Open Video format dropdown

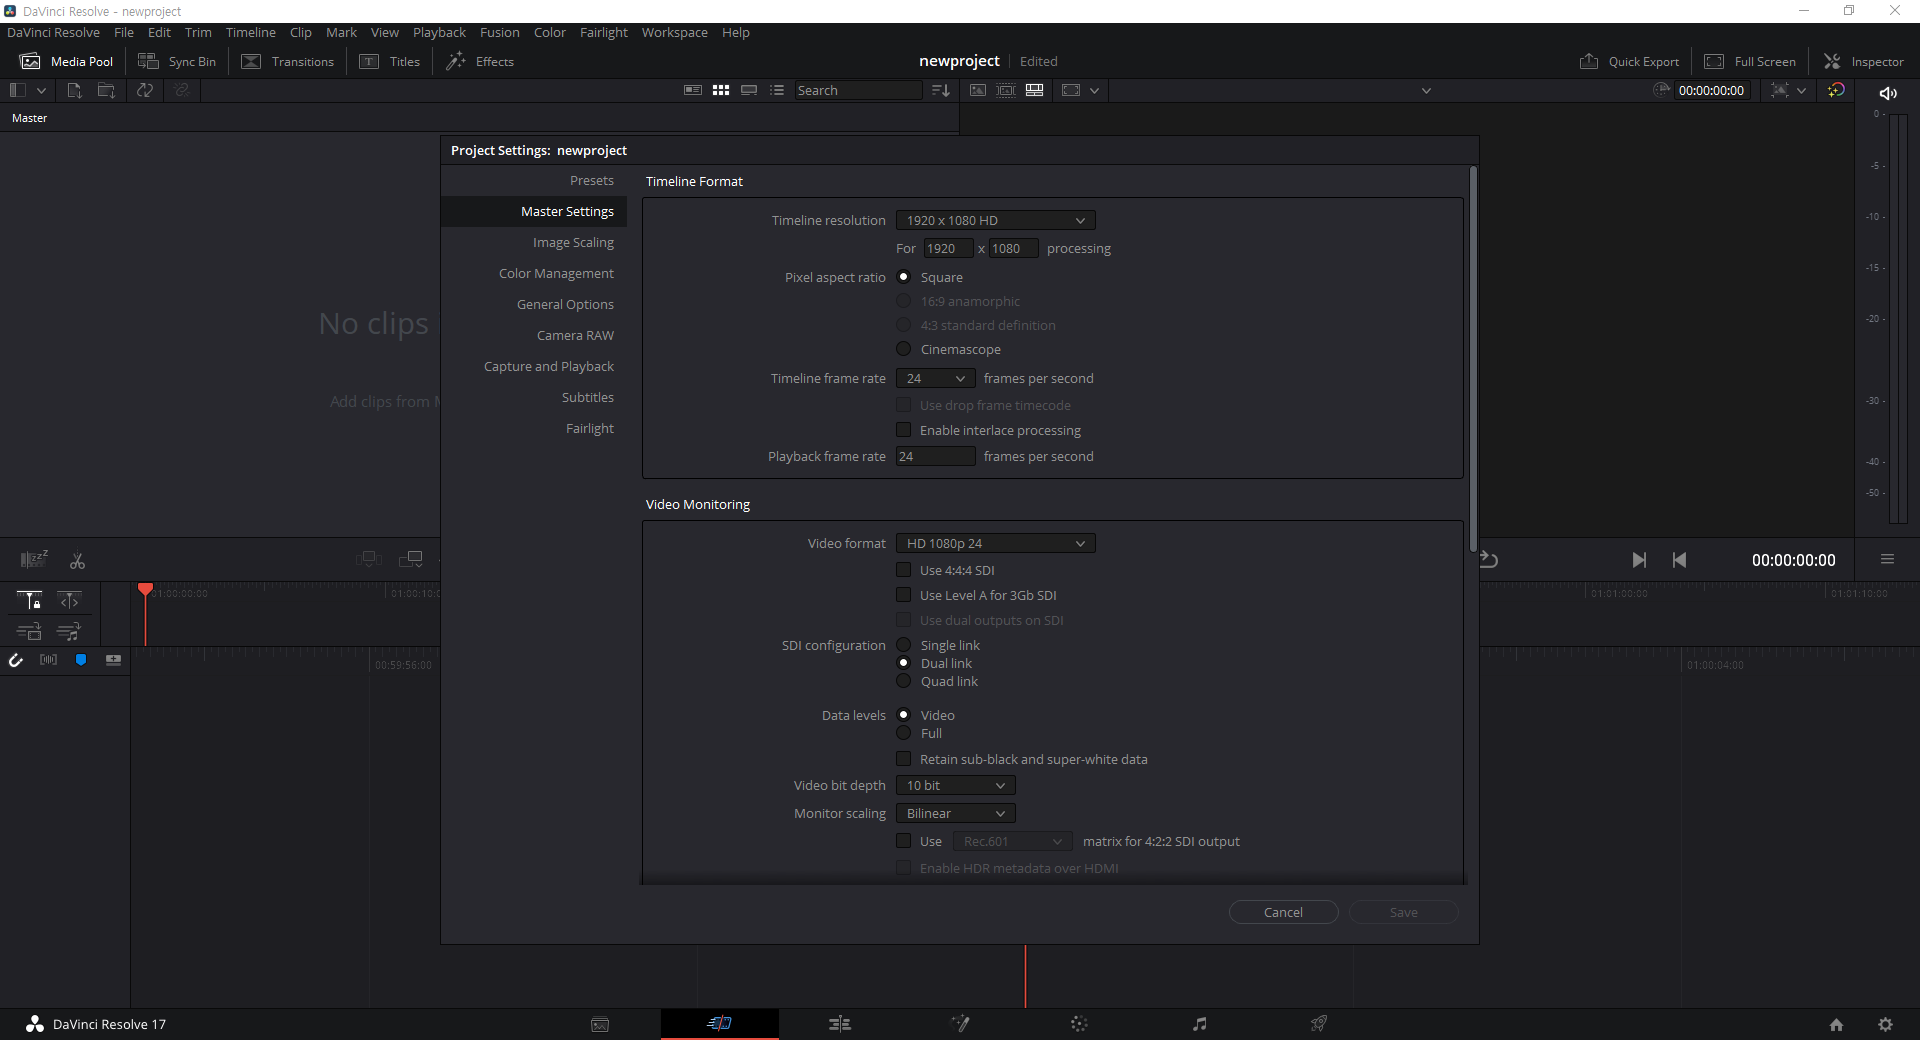pyautogui.click(x=996, y=543)
